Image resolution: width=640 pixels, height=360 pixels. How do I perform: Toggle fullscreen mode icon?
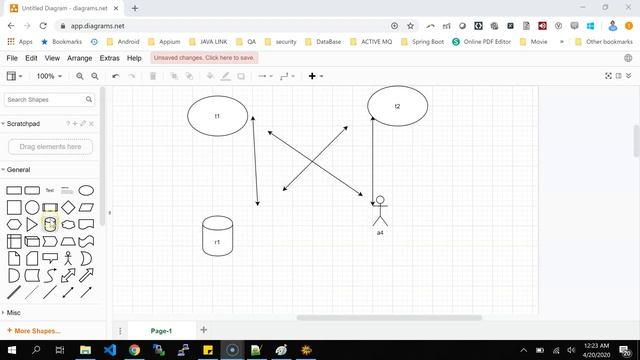608,76
